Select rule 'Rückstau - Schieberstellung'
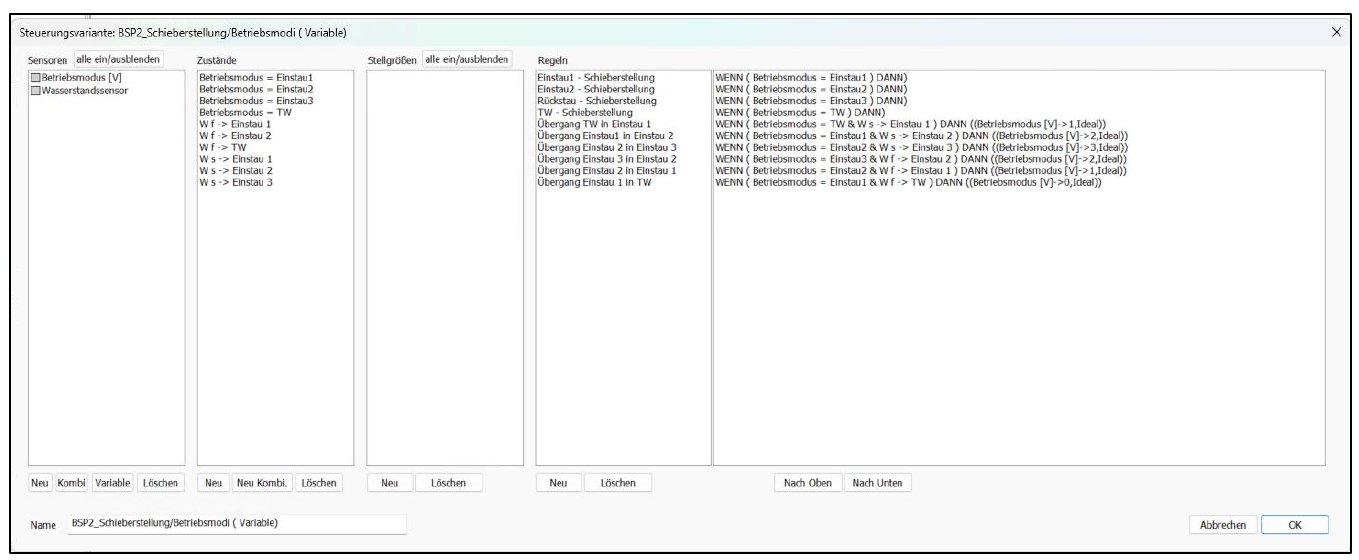 coord(597,101)
